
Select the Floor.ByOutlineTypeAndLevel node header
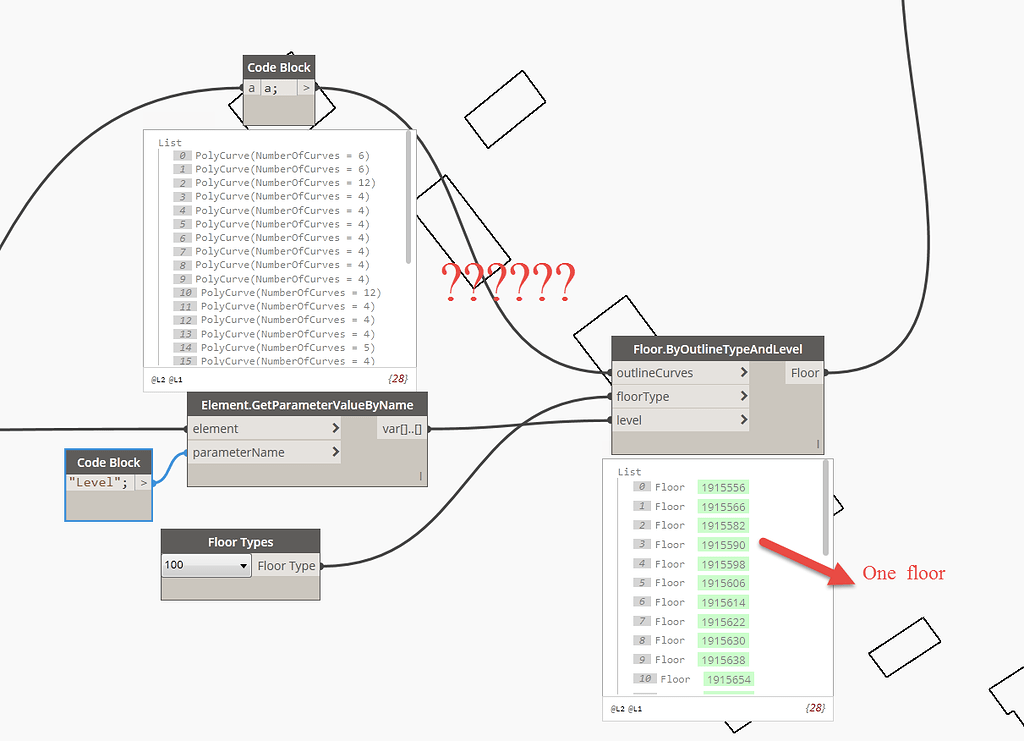coord(716,348)
